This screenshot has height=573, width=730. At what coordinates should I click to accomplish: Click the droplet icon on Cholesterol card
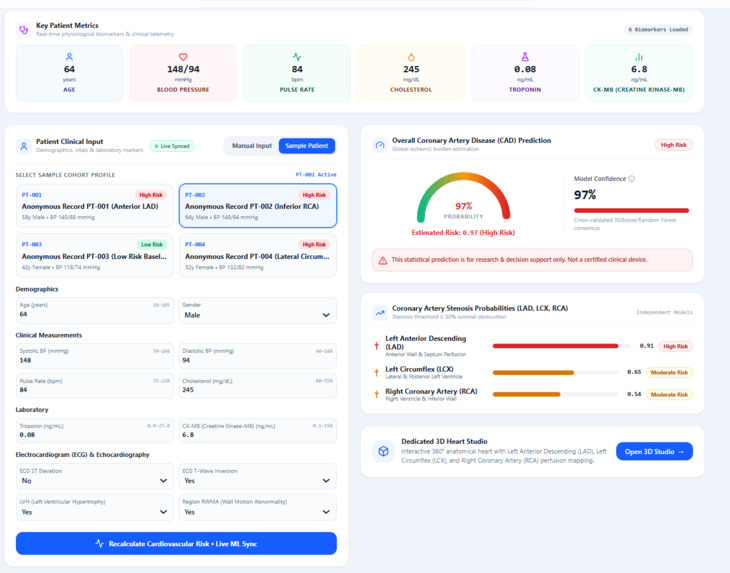tap(411, 57)
